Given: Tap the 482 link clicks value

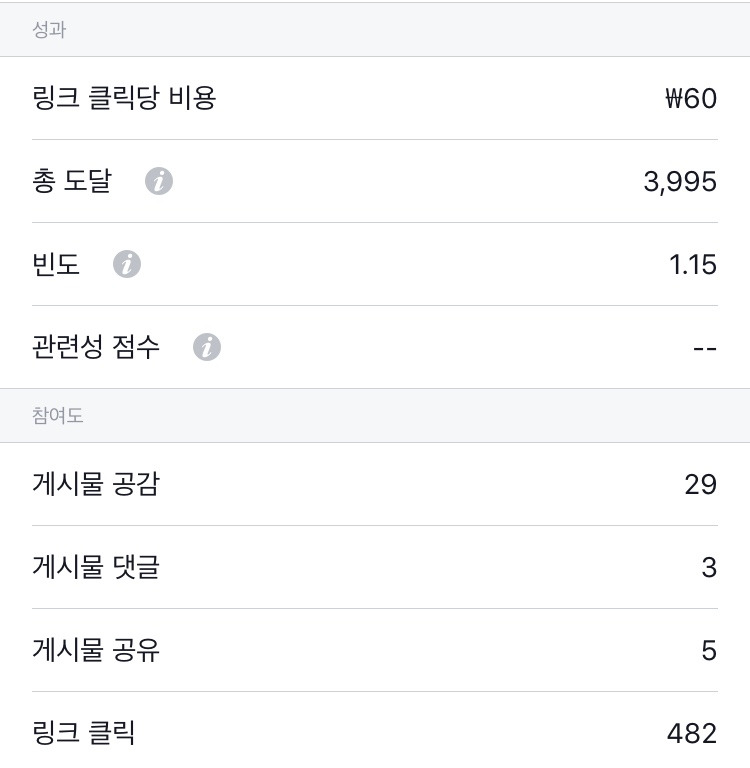Looking at the screenshot, I should [x=692, y=734].
